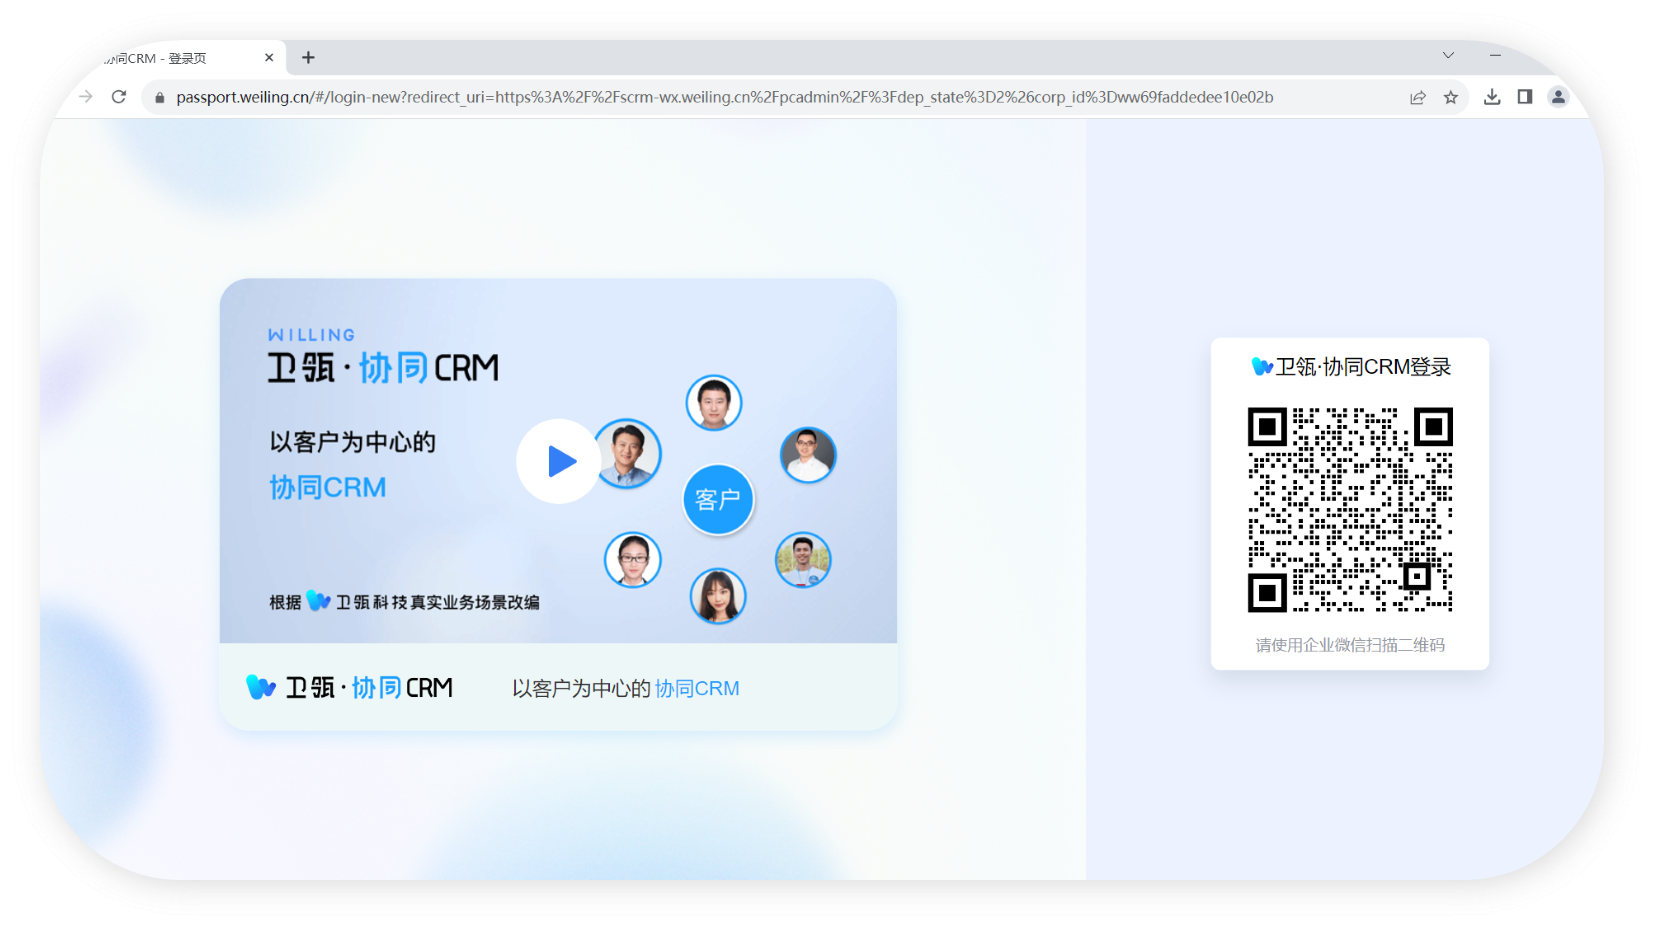Viewport: 1653px width, 929px height.
Task: Open the browser downloads icon
Action: pyautogui.click(x=1492, y=97)
